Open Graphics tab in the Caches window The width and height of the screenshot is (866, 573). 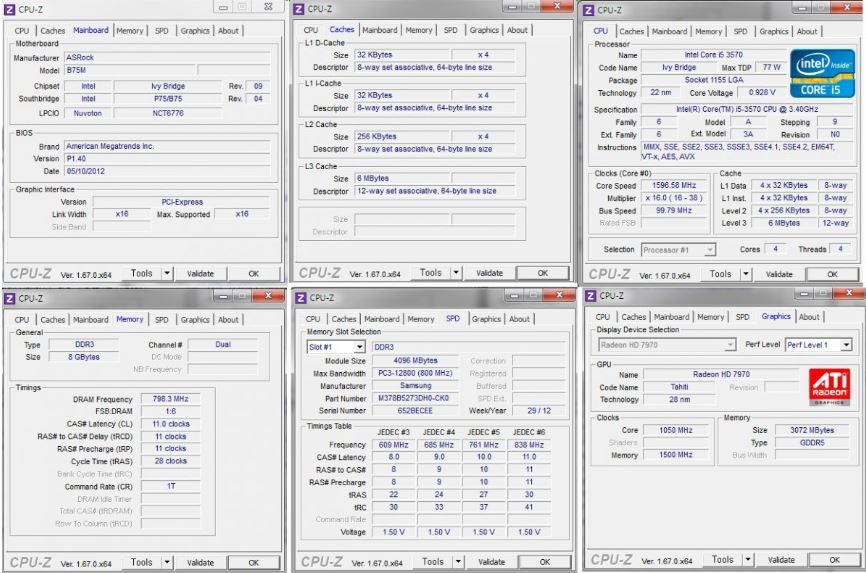tap(484, 30)
